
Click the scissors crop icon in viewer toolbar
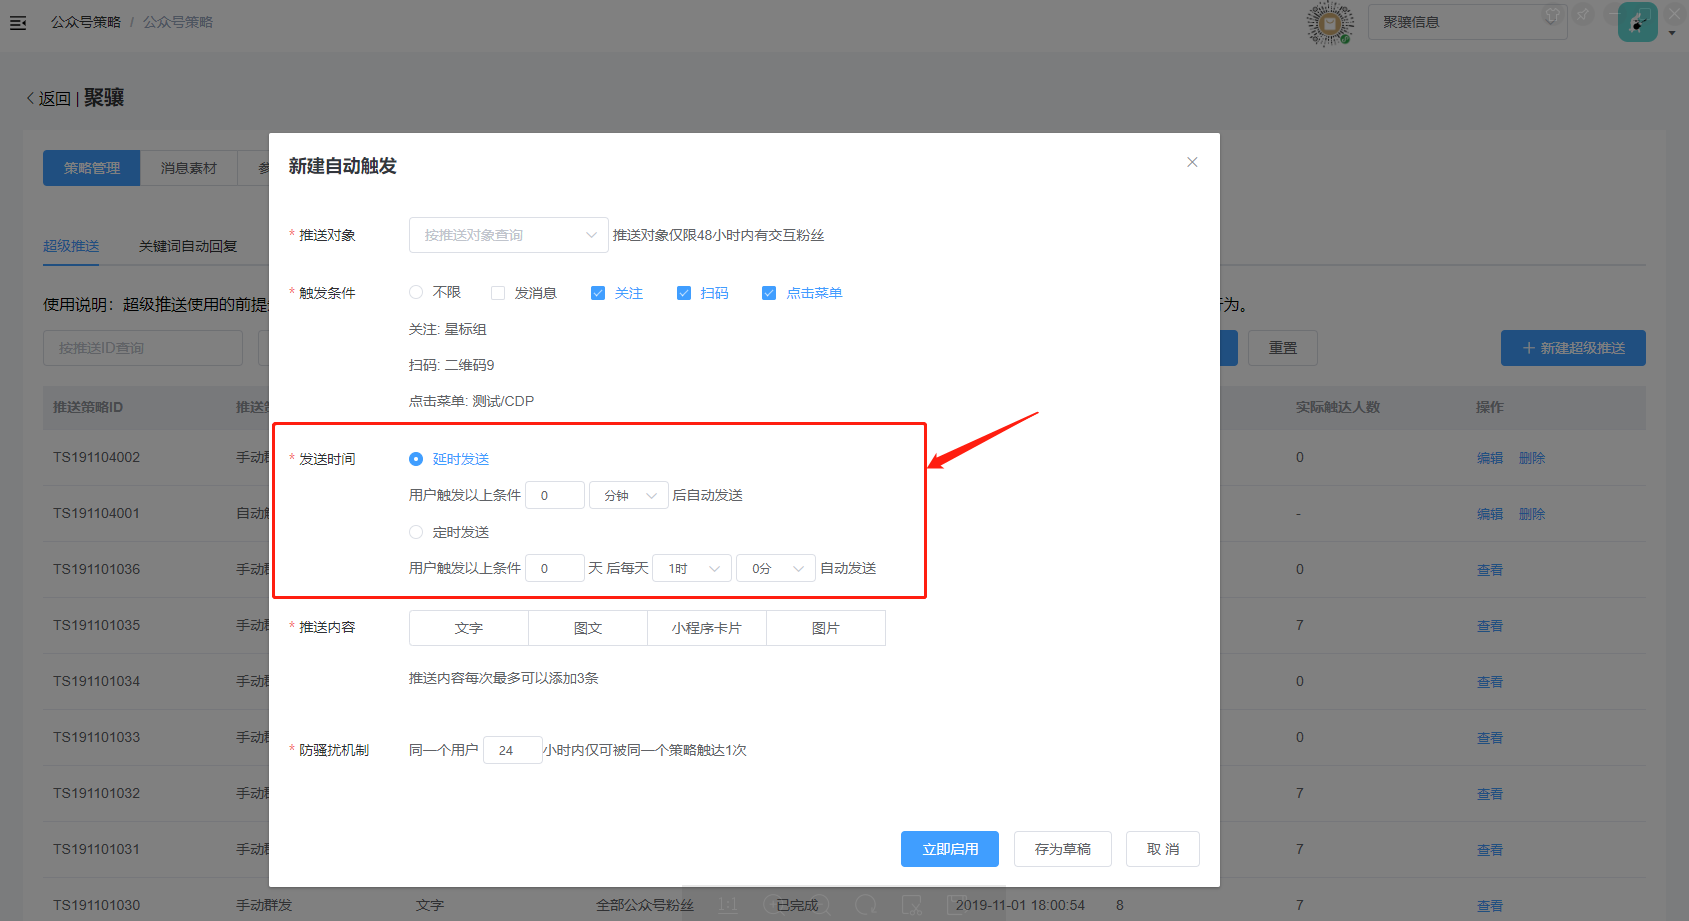[x=911, y=905]
